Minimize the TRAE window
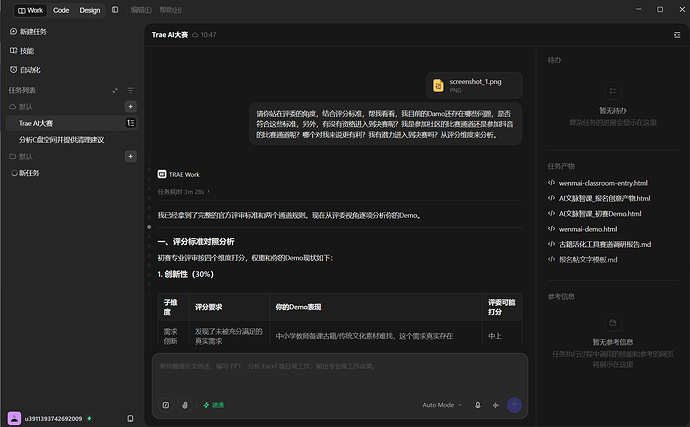The width and height of the screenshot is (690, 427). pyautogui.click(x=639, y=9)
